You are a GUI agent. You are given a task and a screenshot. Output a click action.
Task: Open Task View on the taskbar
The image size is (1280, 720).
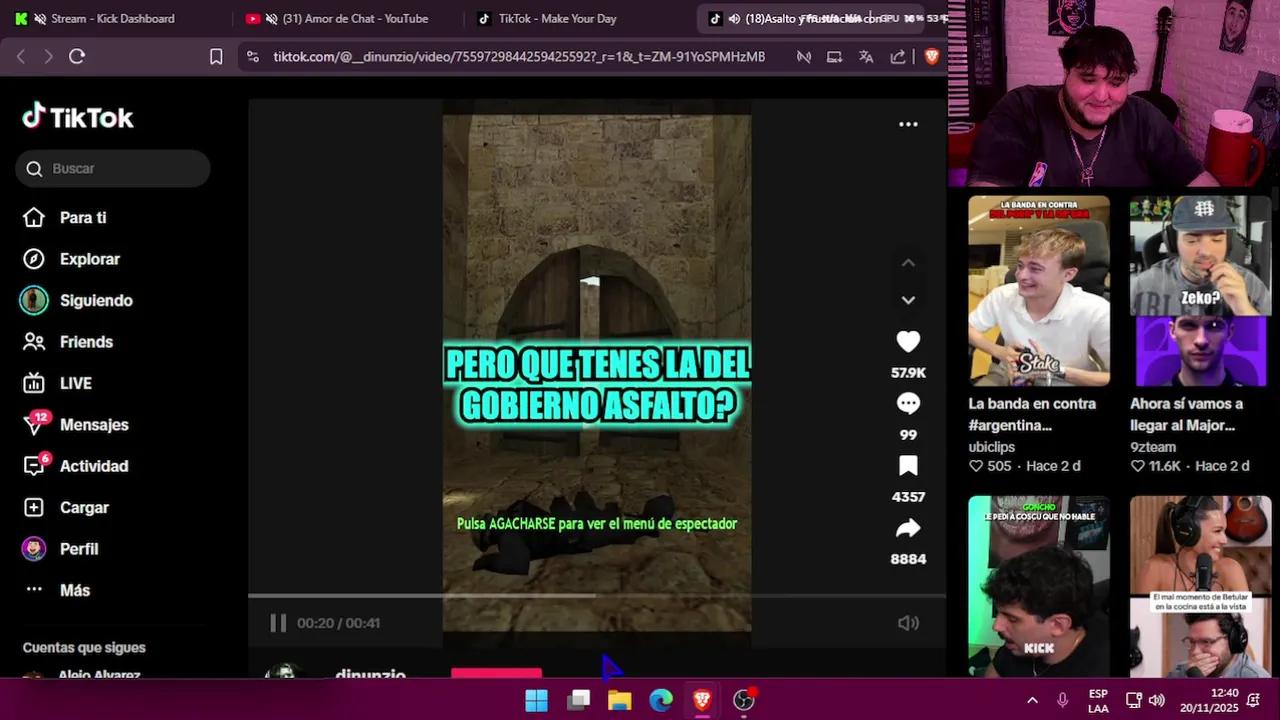[x=579, y=700]
